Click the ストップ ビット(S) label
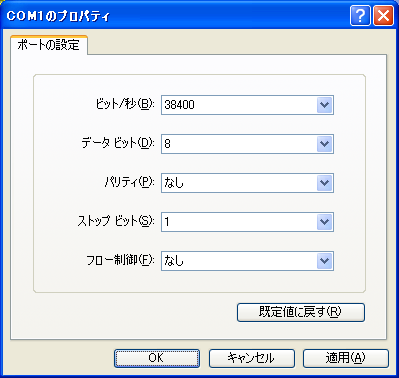399x378 pixels. (x=116, y=221)
